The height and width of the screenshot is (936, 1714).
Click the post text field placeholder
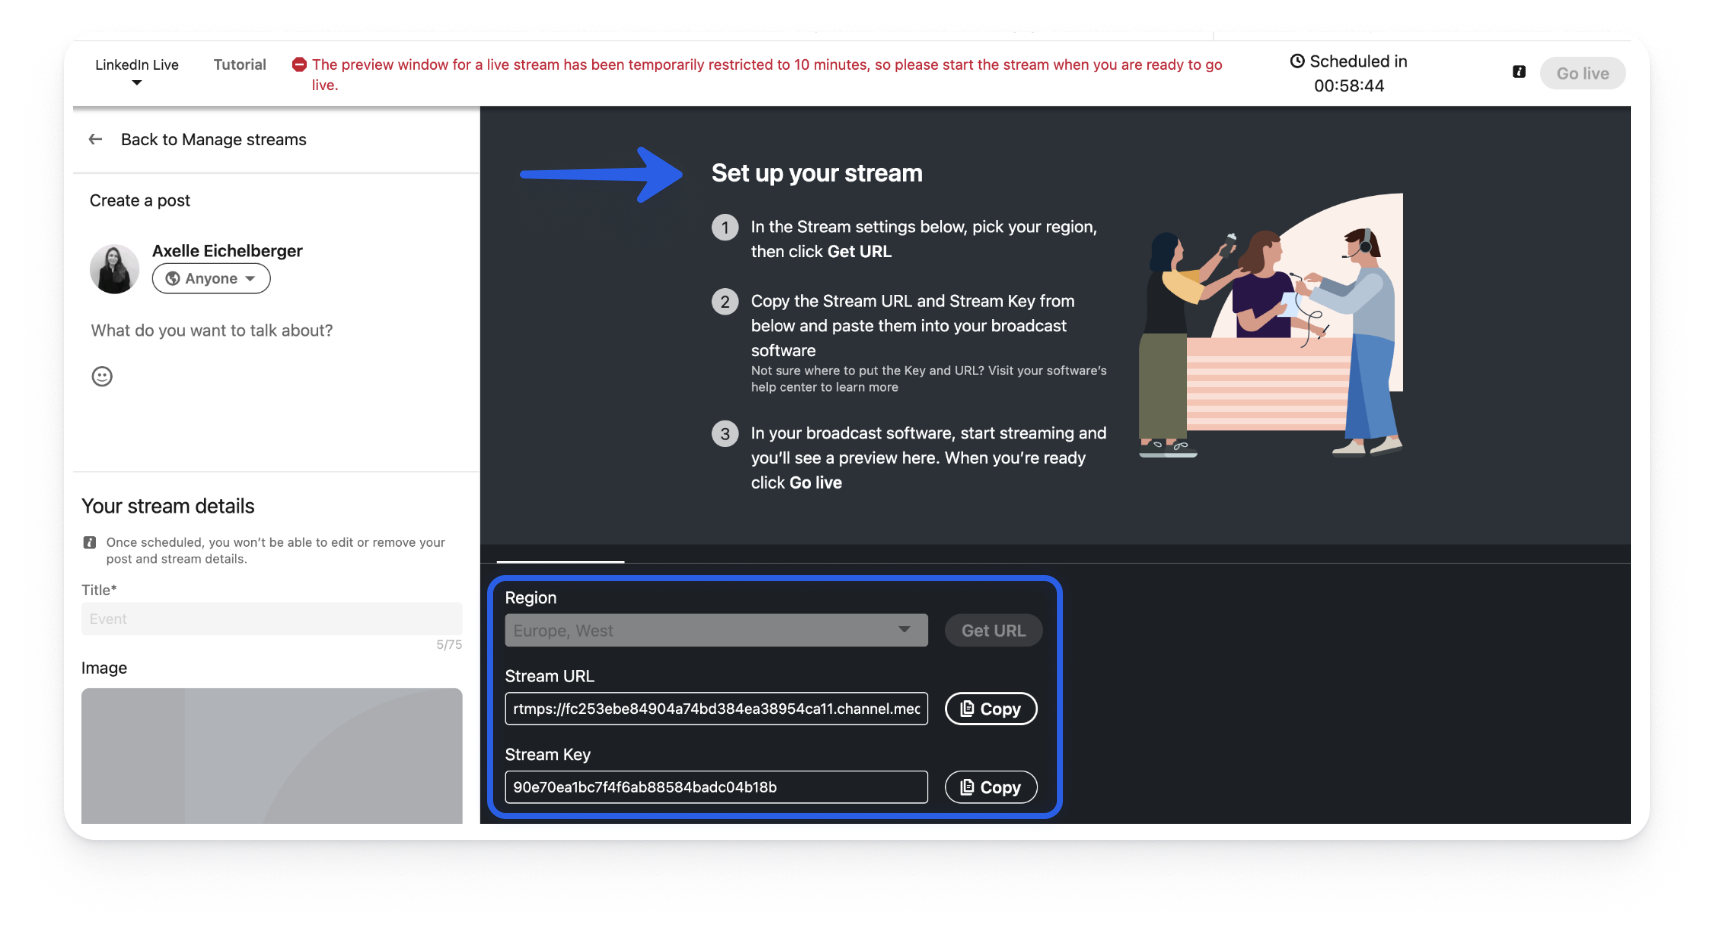[212, 331]
